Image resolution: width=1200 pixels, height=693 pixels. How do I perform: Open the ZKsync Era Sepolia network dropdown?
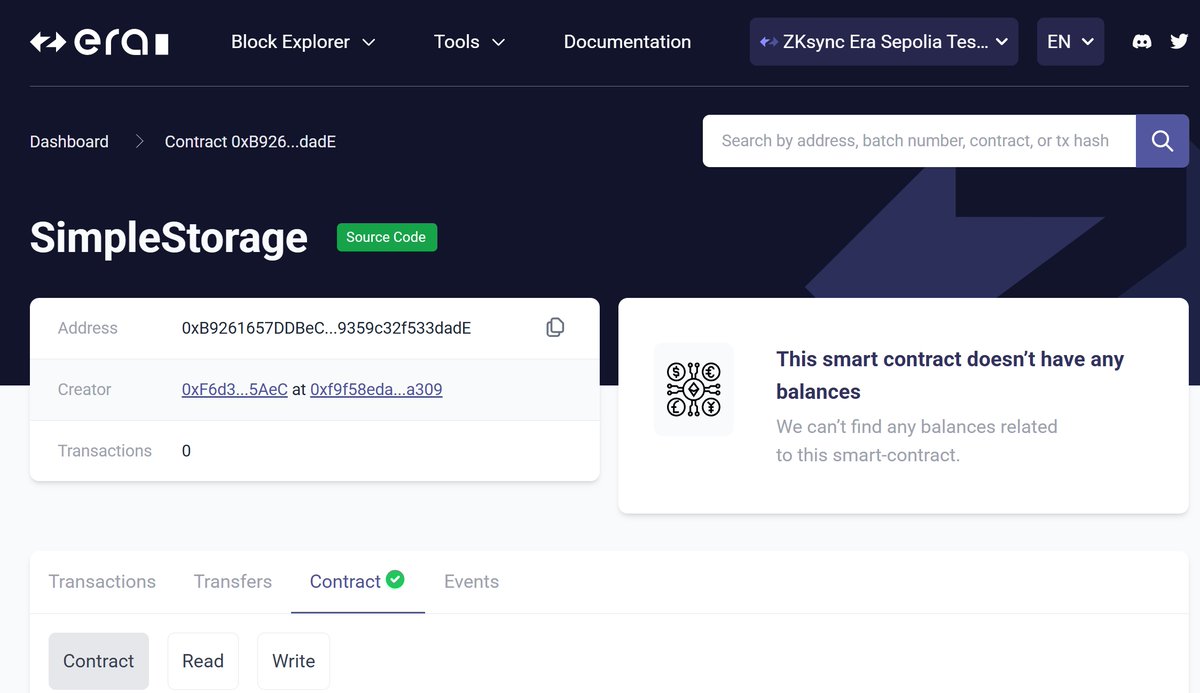884,42
